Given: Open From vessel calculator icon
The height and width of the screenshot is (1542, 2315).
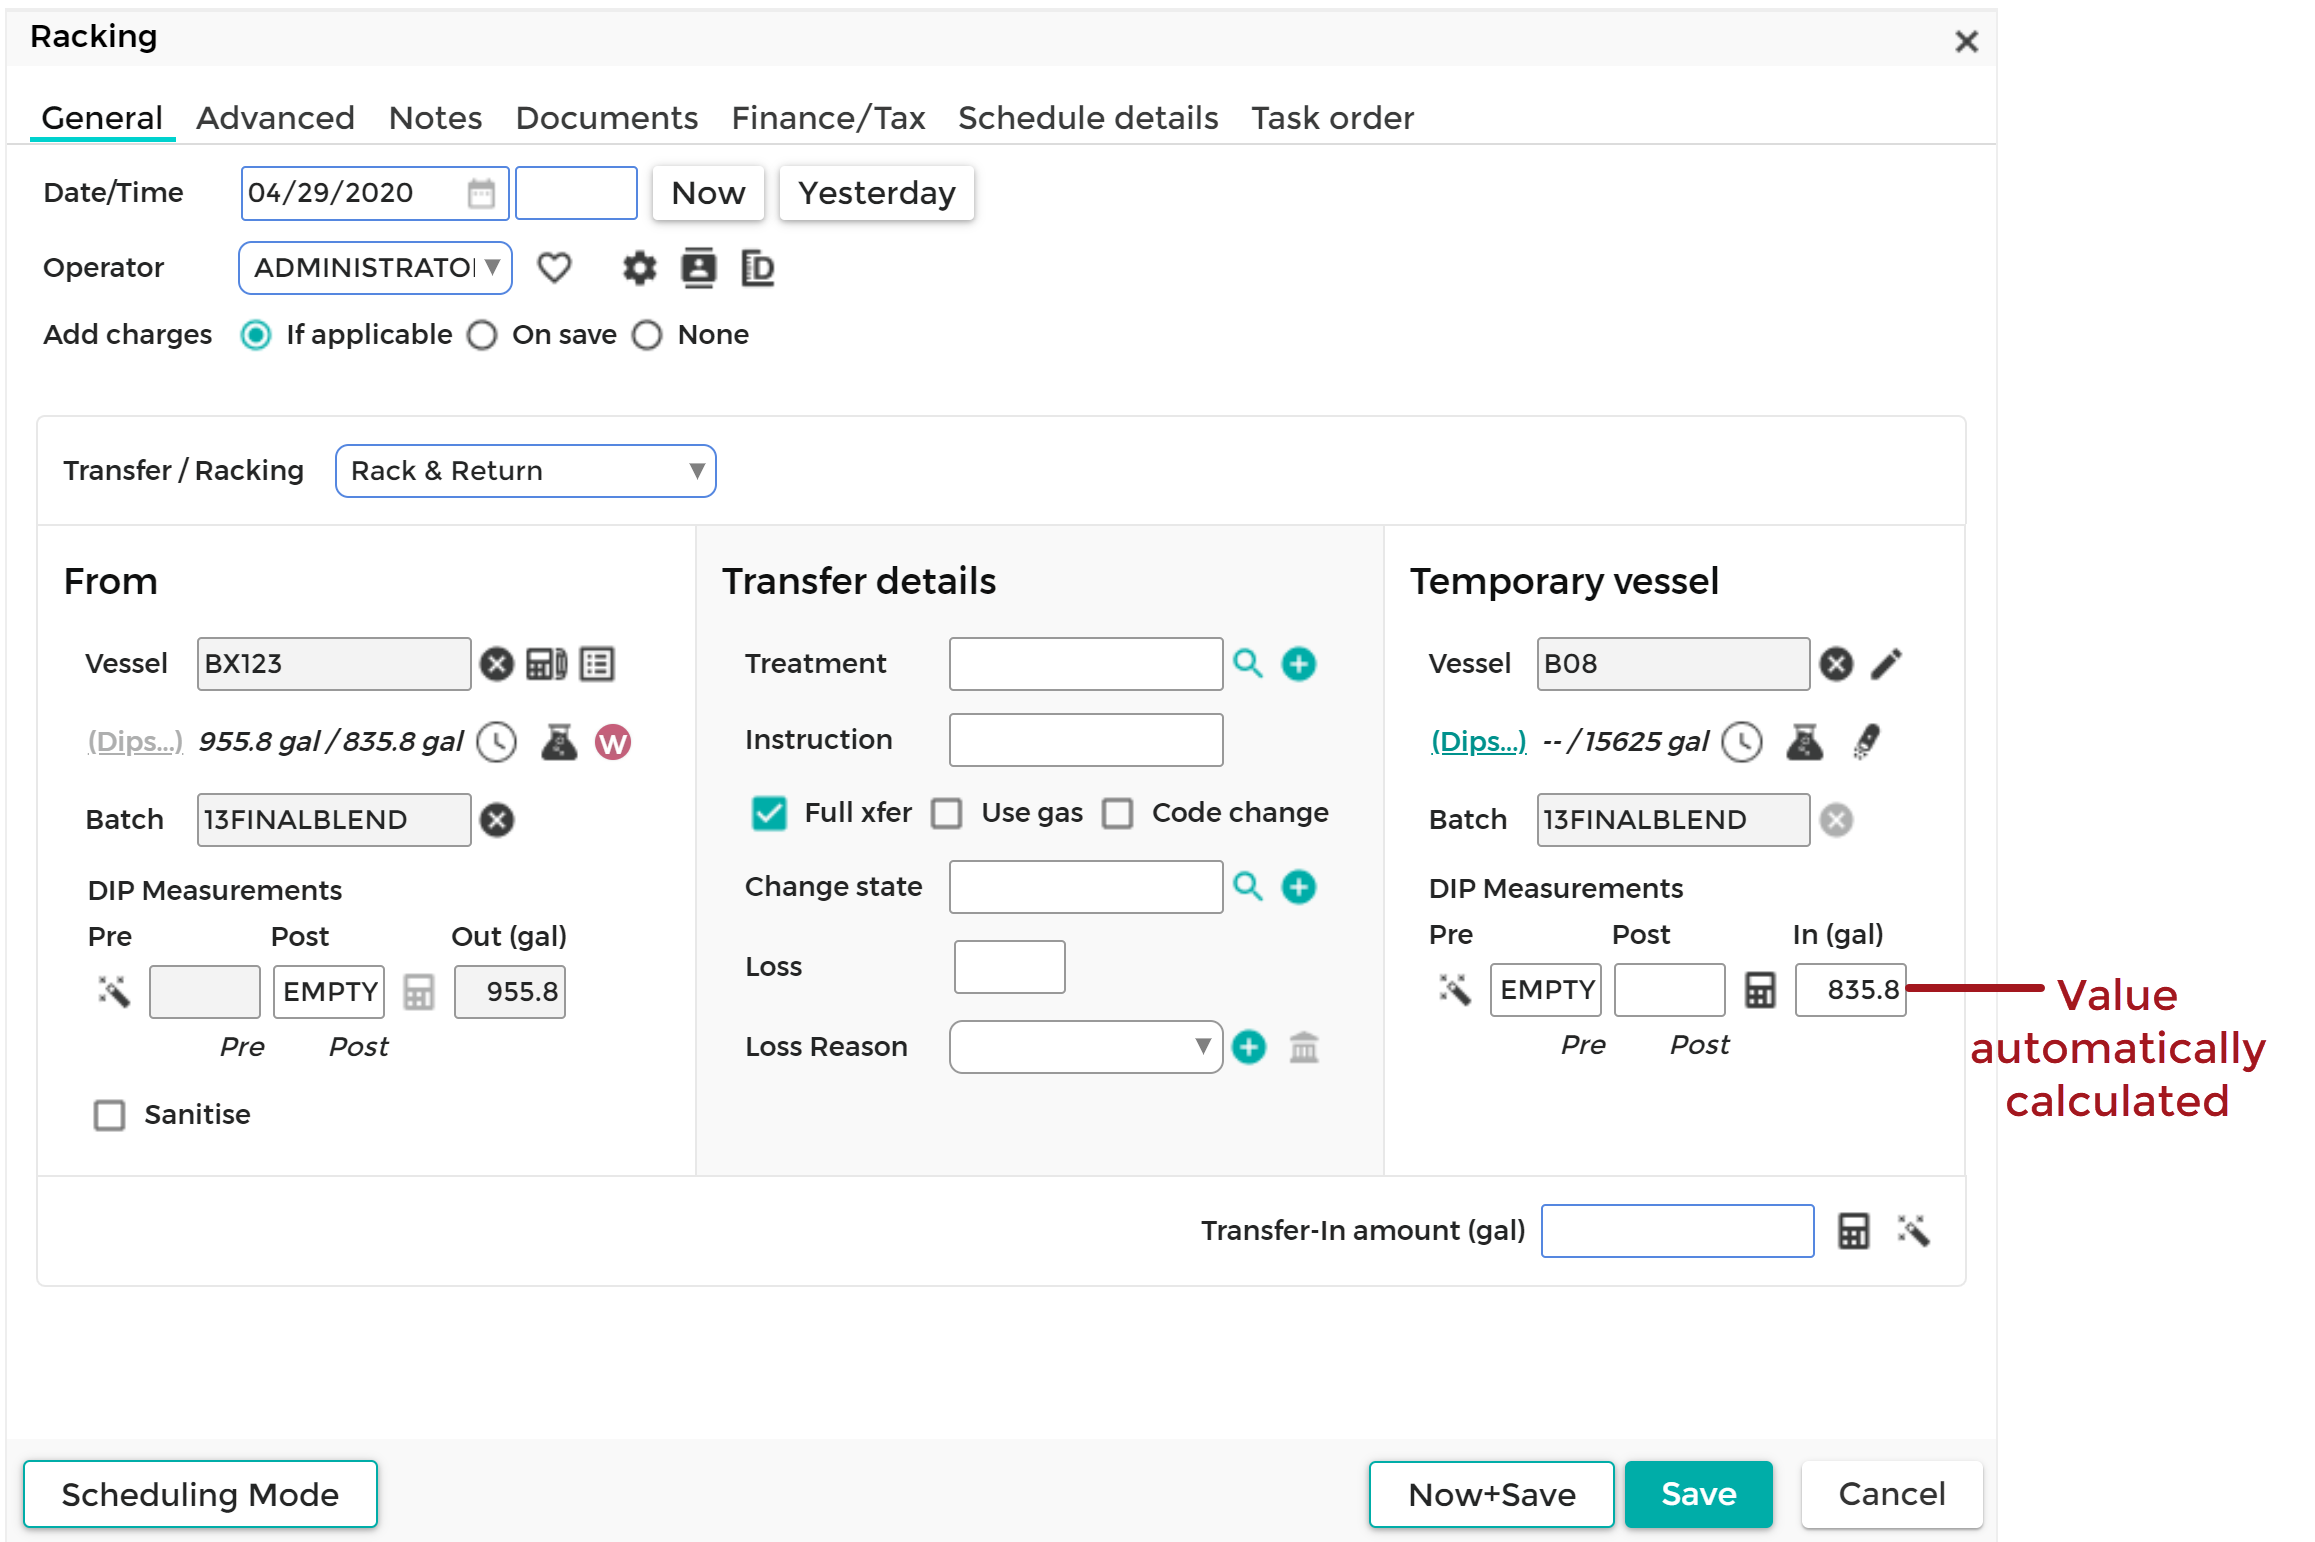Looking at the screenshot, I should pyautogui.click(x=546, y=664).
